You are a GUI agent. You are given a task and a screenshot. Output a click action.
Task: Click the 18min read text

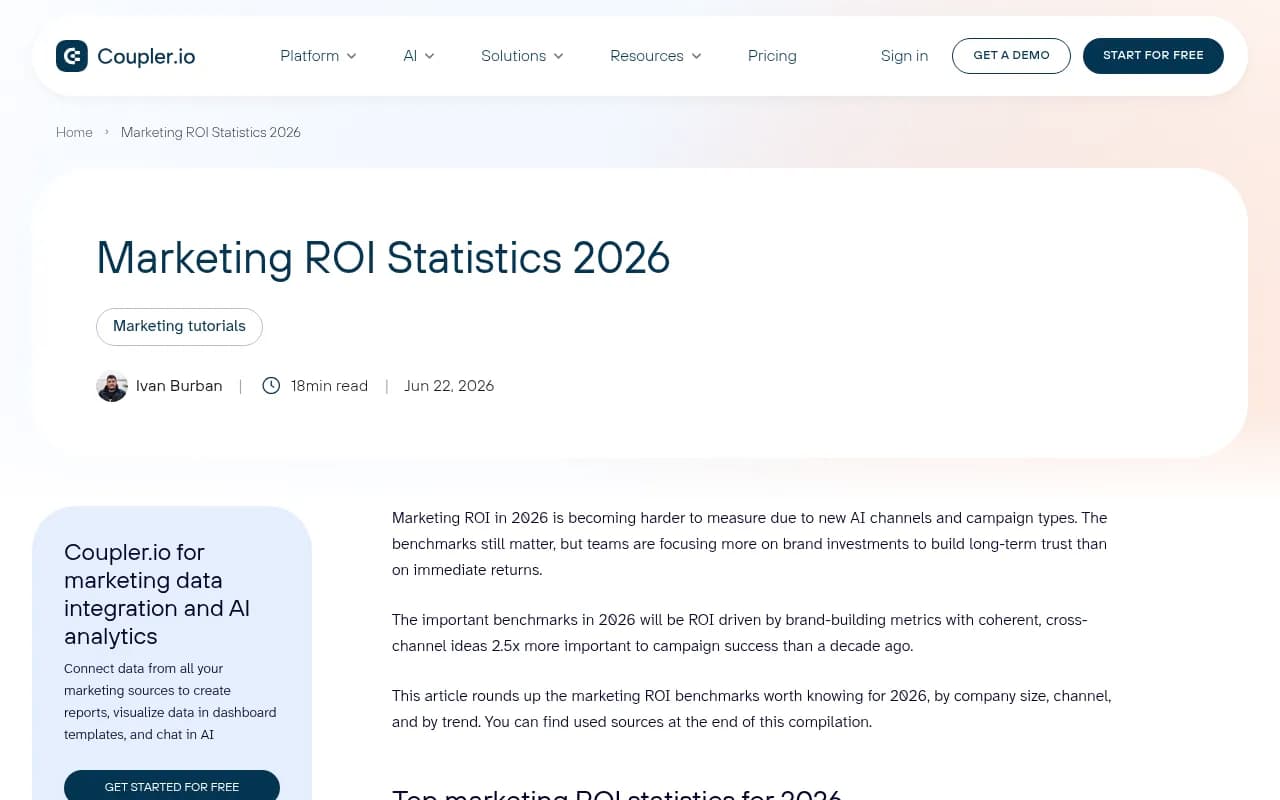pos(329,386)
